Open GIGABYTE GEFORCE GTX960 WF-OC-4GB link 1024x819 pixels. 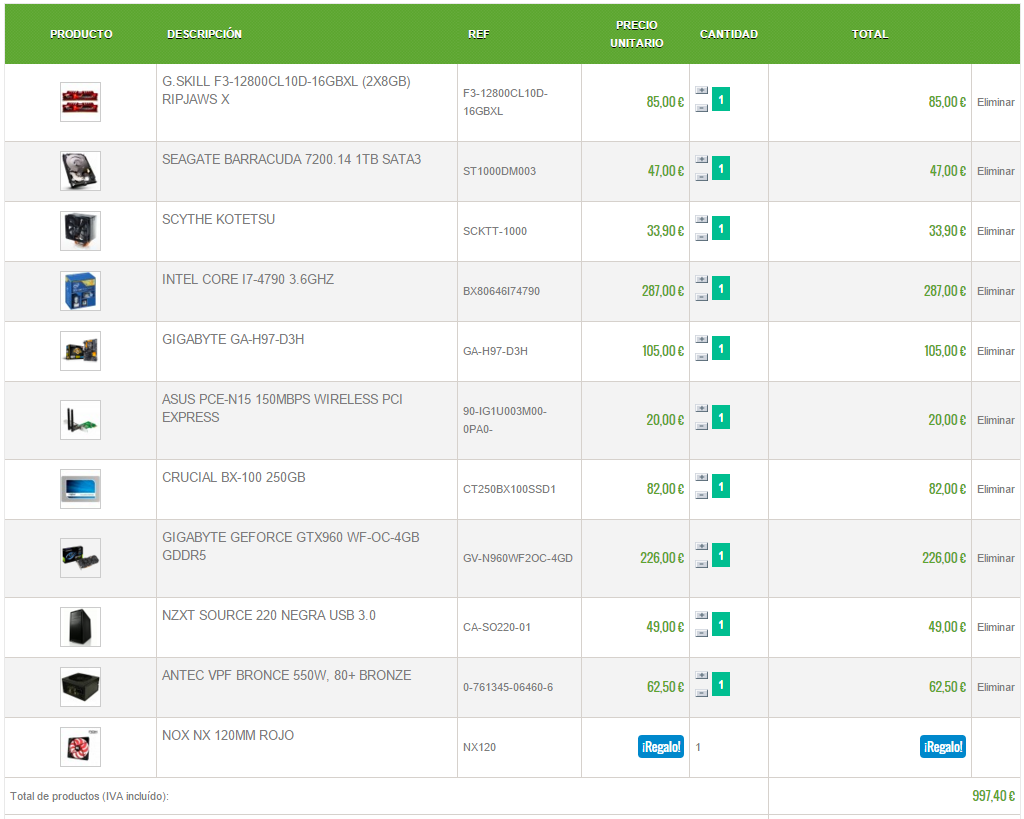click(291, 546)
